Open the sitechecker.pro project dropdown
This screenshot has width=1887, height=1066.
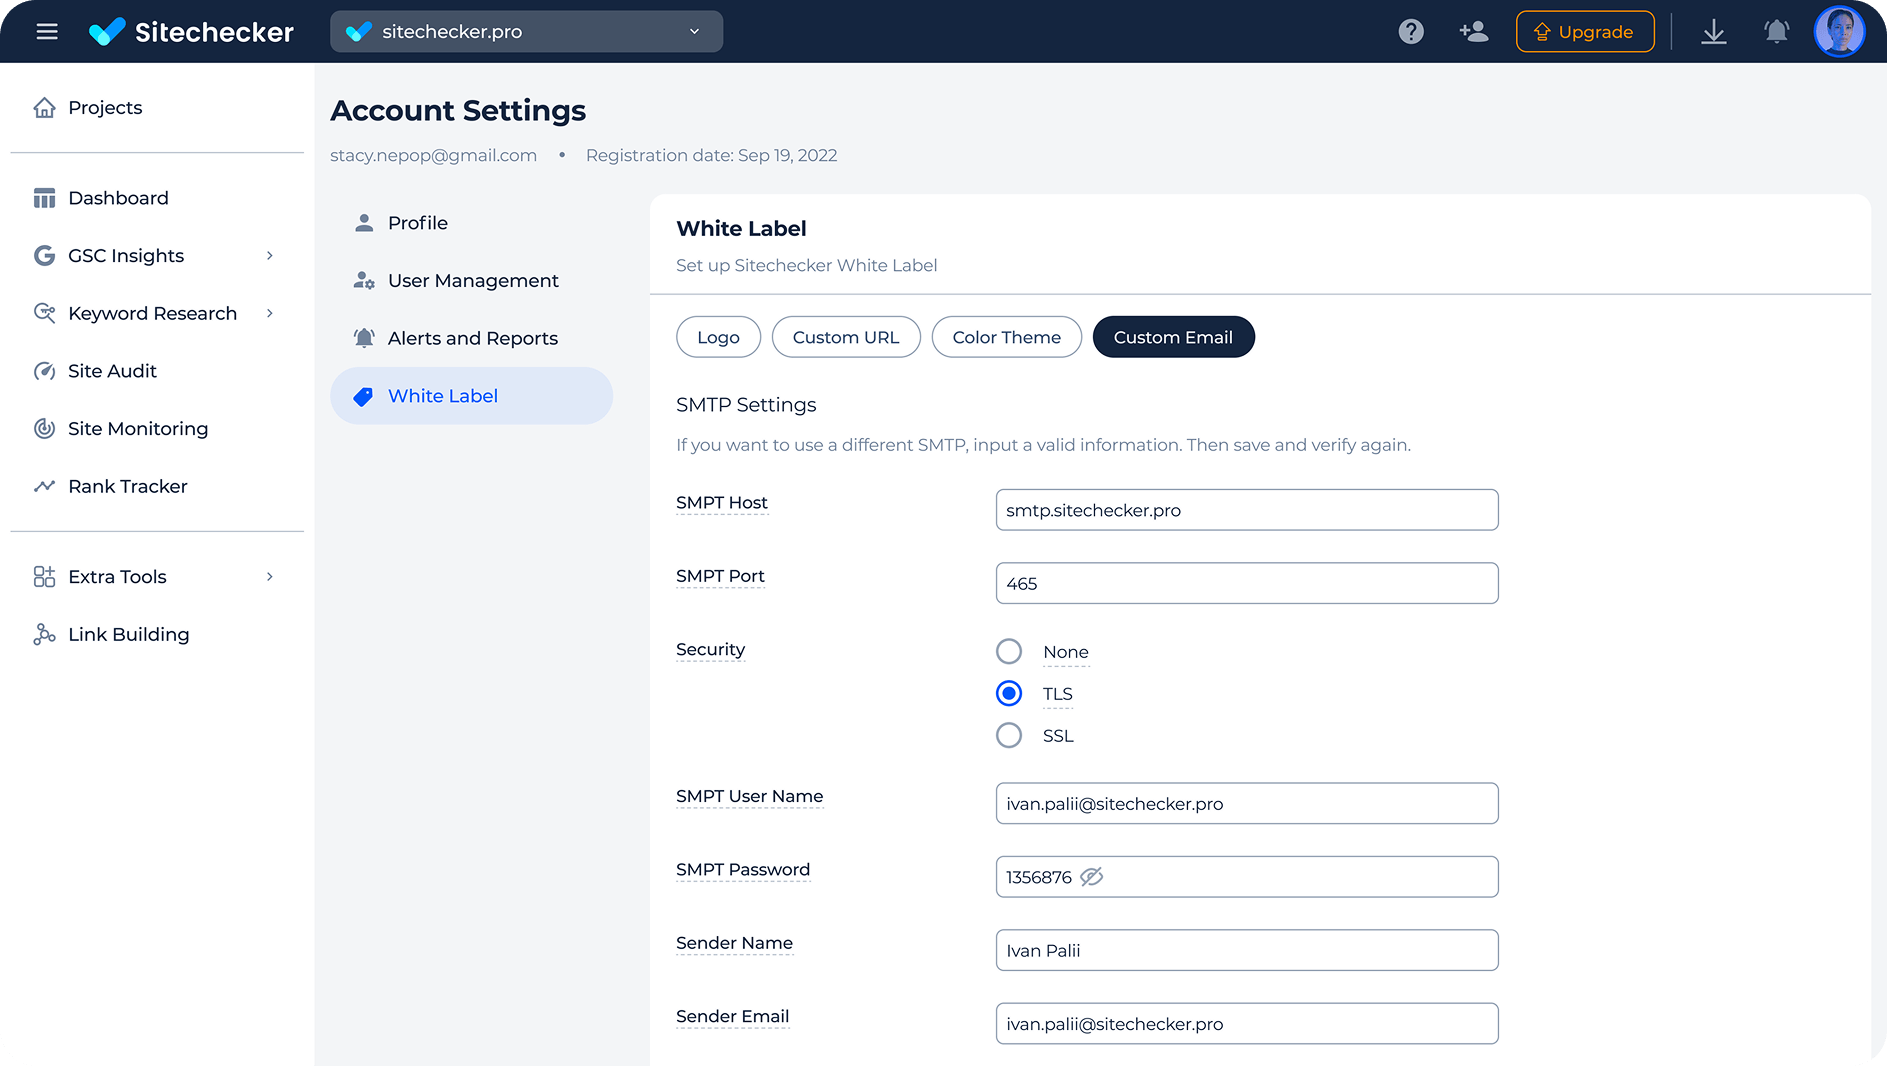point(526,32)
